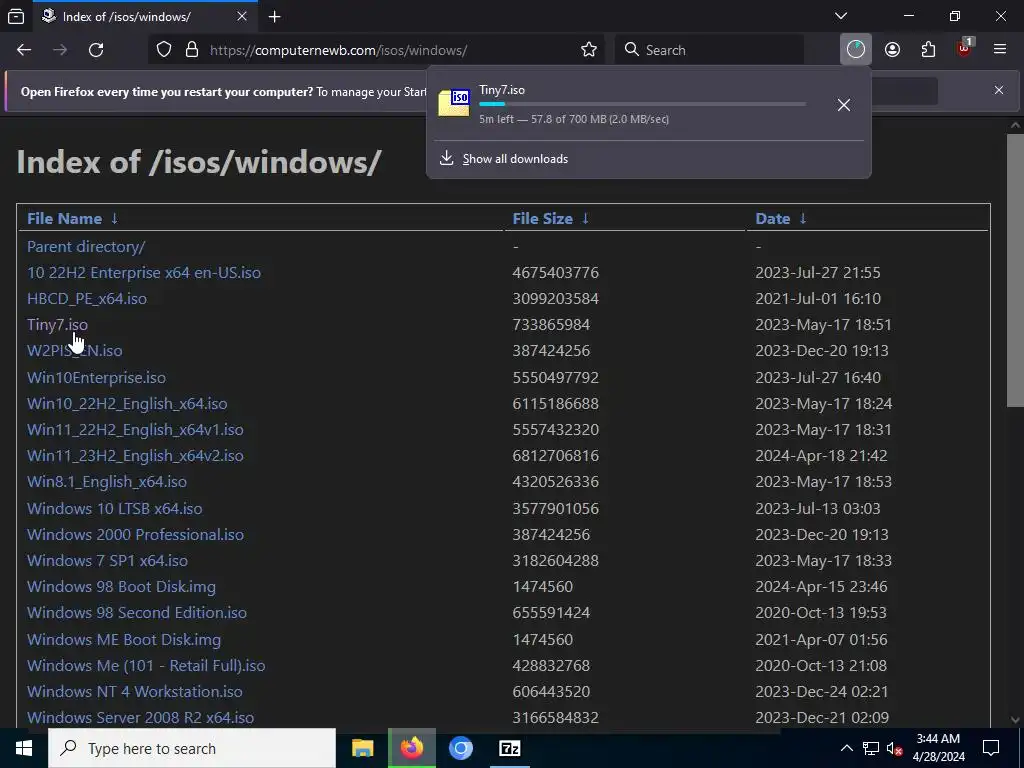The width and height of the screenshot is (1024, 768).
Task: Click the Tiny7.iso download progress bar
Action: pyautogui.click(x=642, y=104)
